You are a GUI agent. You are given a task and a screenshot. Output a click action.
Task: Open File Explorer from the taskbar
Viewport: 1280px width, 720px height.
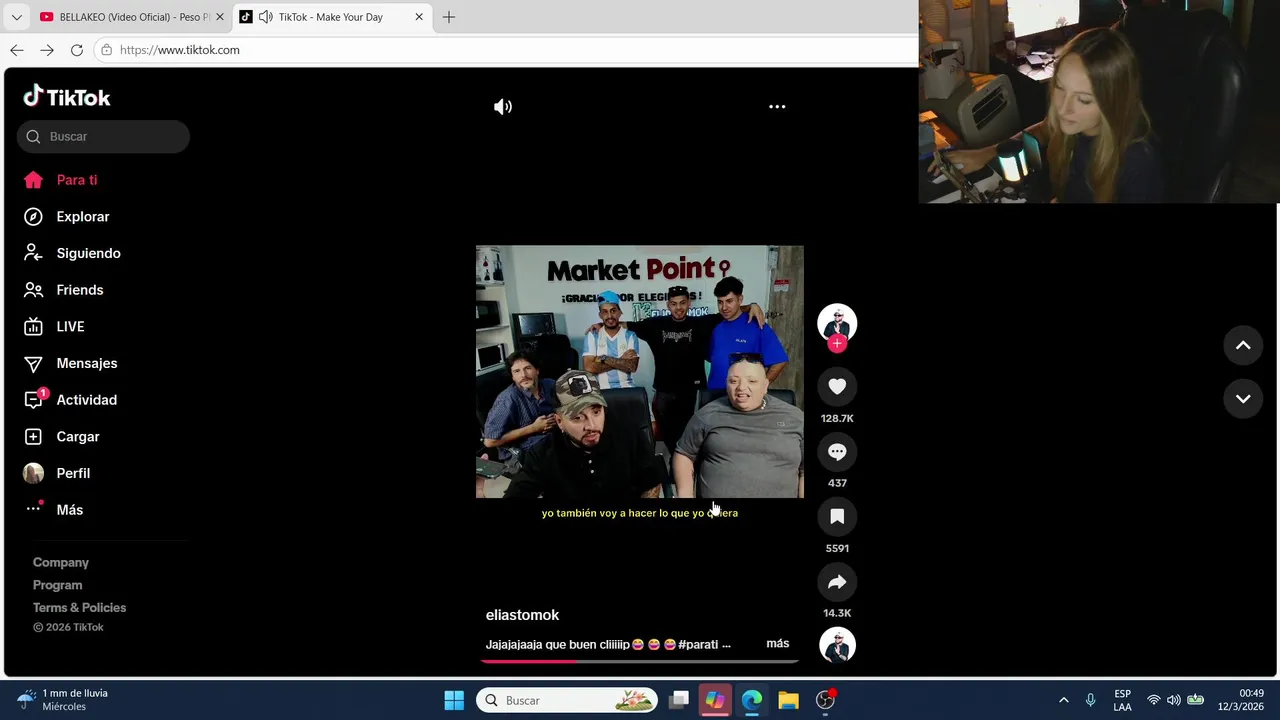tap(788, 700)
